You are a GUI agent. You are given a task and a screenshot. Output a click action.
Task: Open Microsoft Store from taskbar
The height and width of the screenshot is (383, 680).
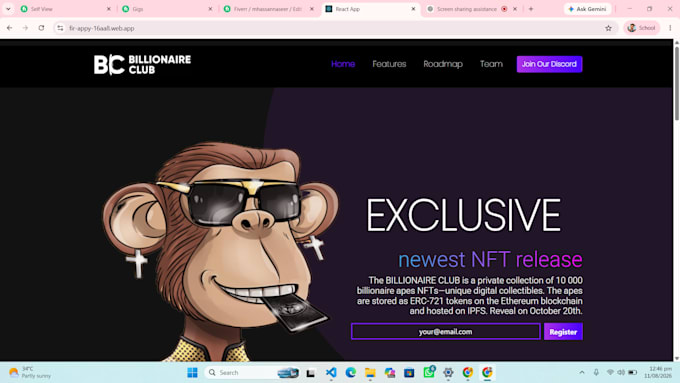[409, 373]
